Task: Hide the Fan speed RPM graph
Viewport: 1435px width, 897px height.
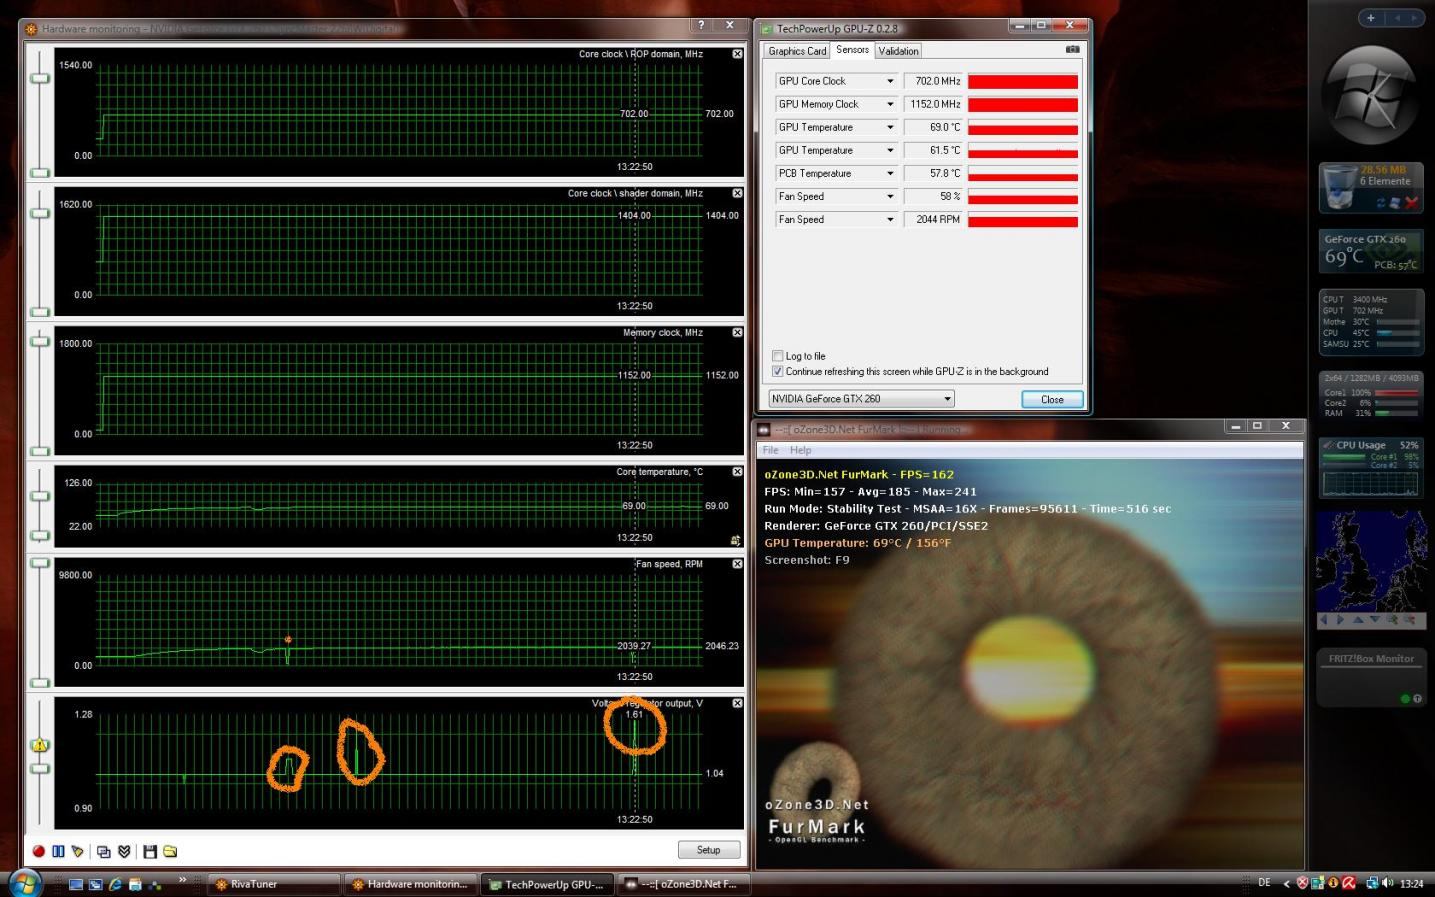Action: tap(737, 564)
